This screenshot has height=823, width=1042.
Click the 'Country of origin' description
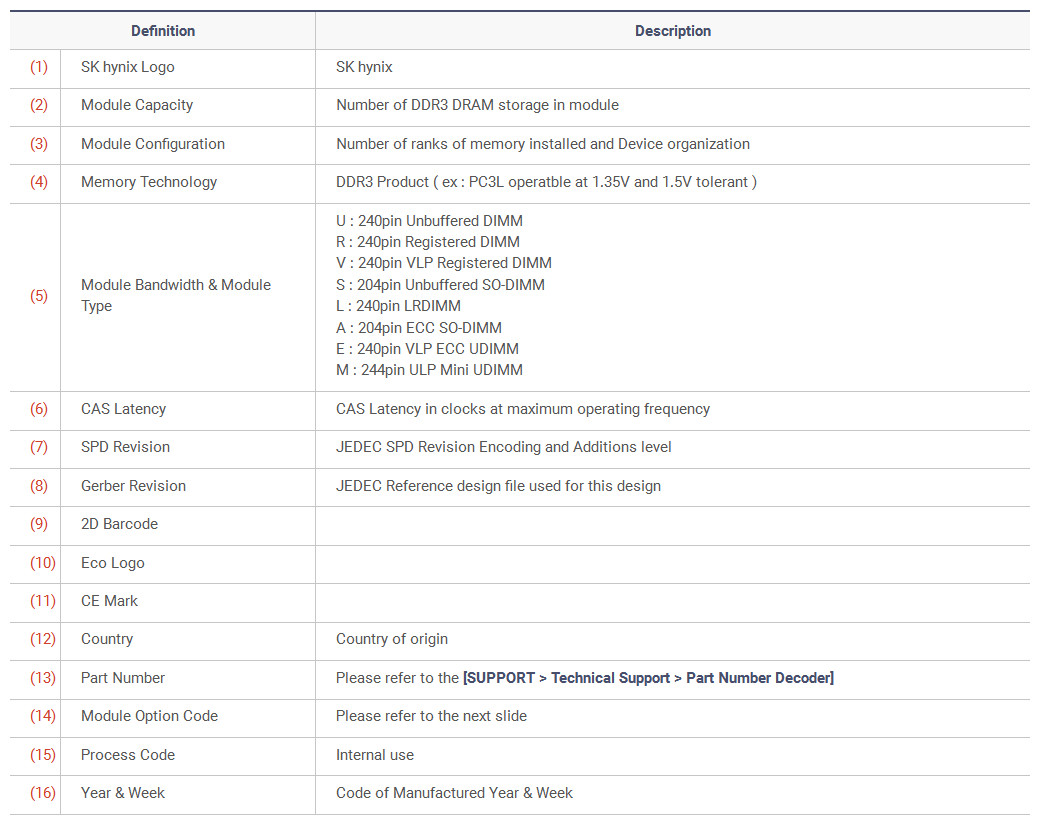tap(392, 639)
